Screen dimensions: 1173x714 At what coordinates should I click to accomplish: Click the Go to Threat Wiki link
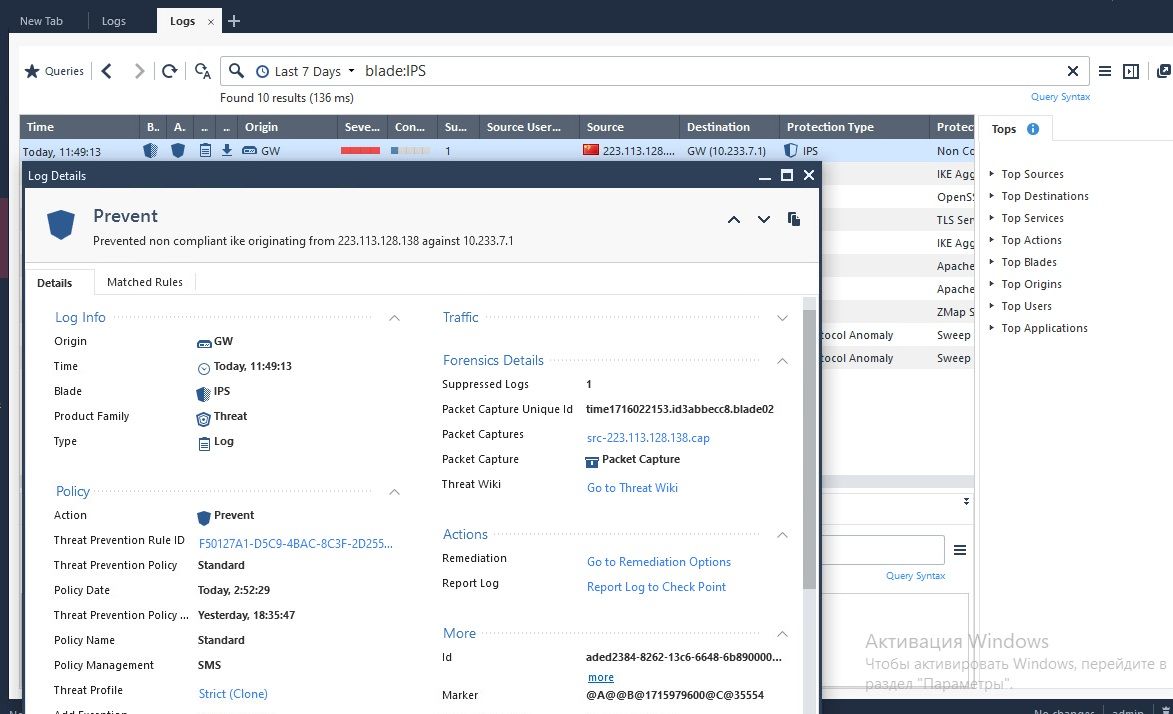coord(632,488)
